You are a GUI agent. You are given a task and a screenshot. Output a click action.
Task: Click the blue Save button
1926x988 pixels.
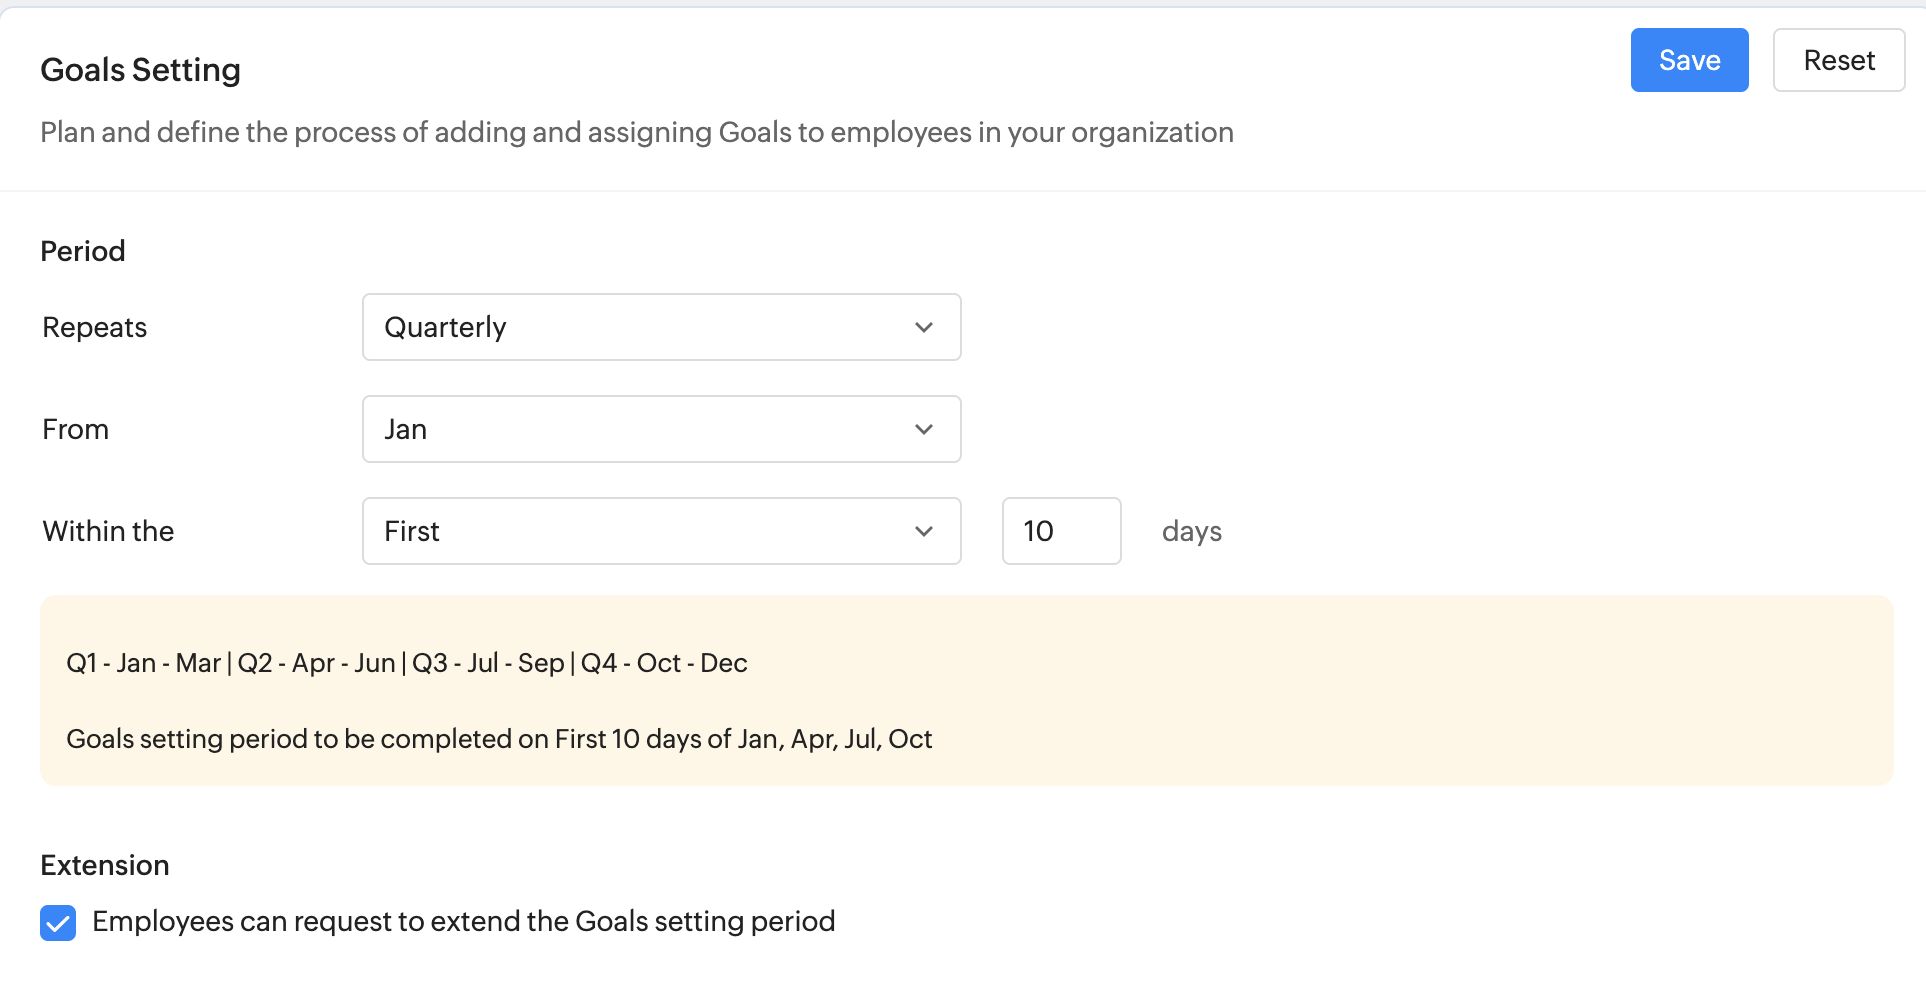[1689, 60]
